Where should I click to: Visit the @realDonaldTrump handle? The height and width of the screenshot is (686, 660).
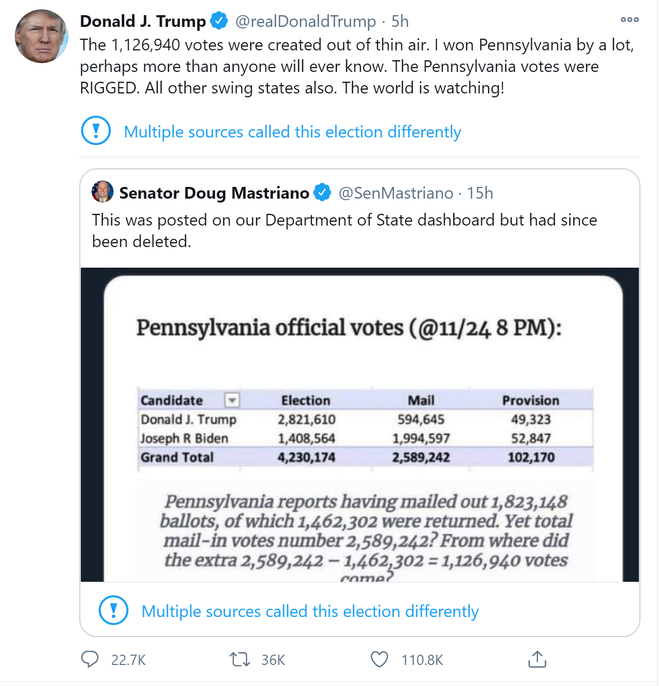pos(305,21)
